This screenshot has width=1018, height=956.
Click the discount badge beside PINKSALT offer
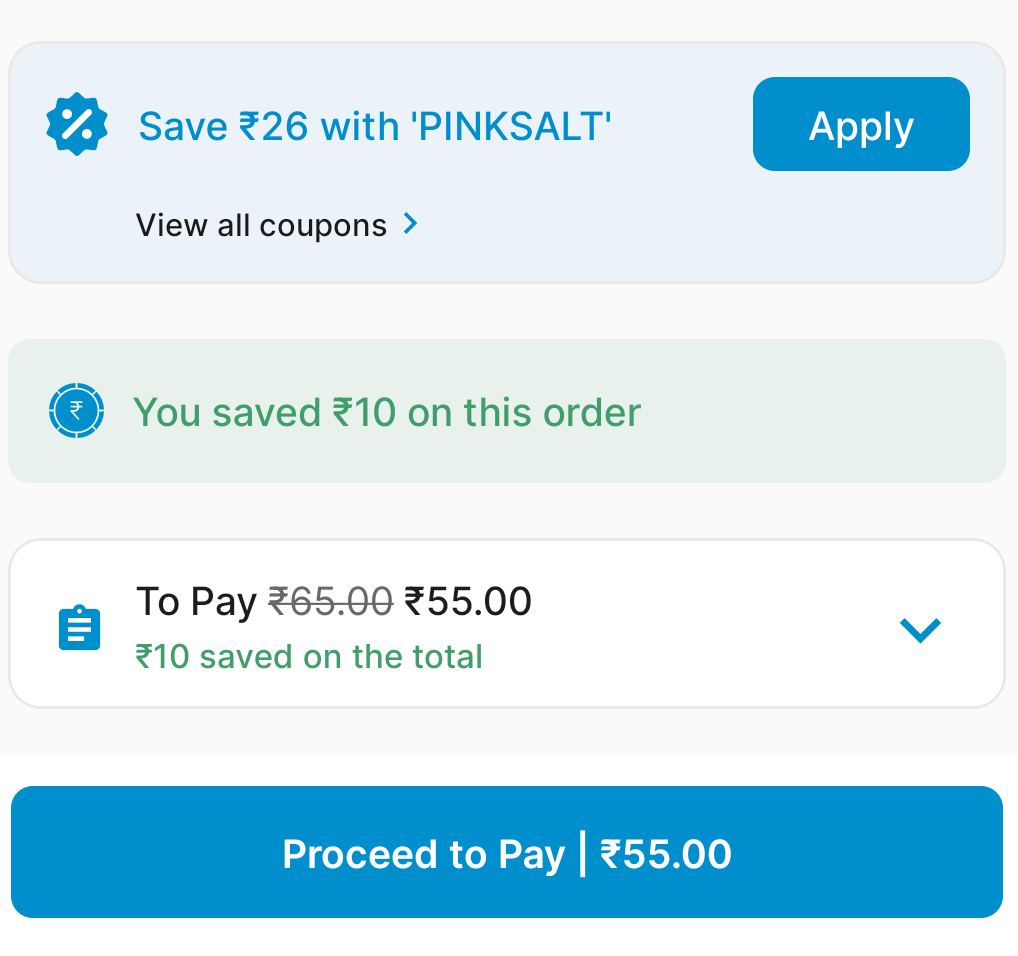77,124
